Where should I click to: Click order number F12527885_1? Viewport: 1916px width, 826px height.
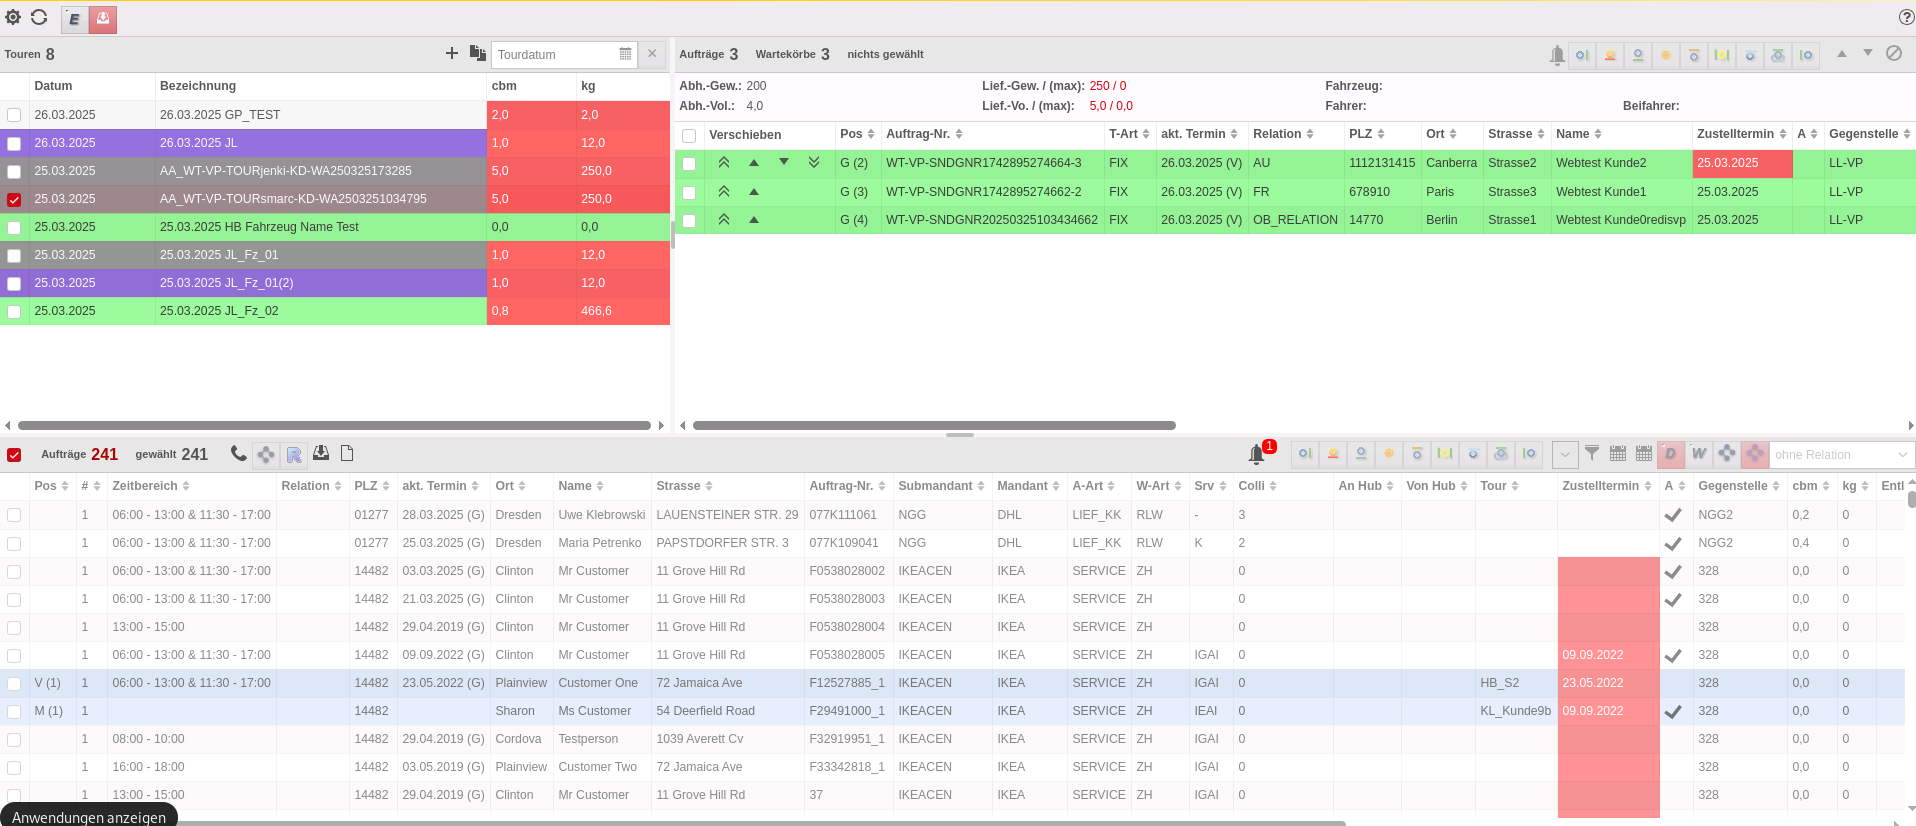[847, 683]
